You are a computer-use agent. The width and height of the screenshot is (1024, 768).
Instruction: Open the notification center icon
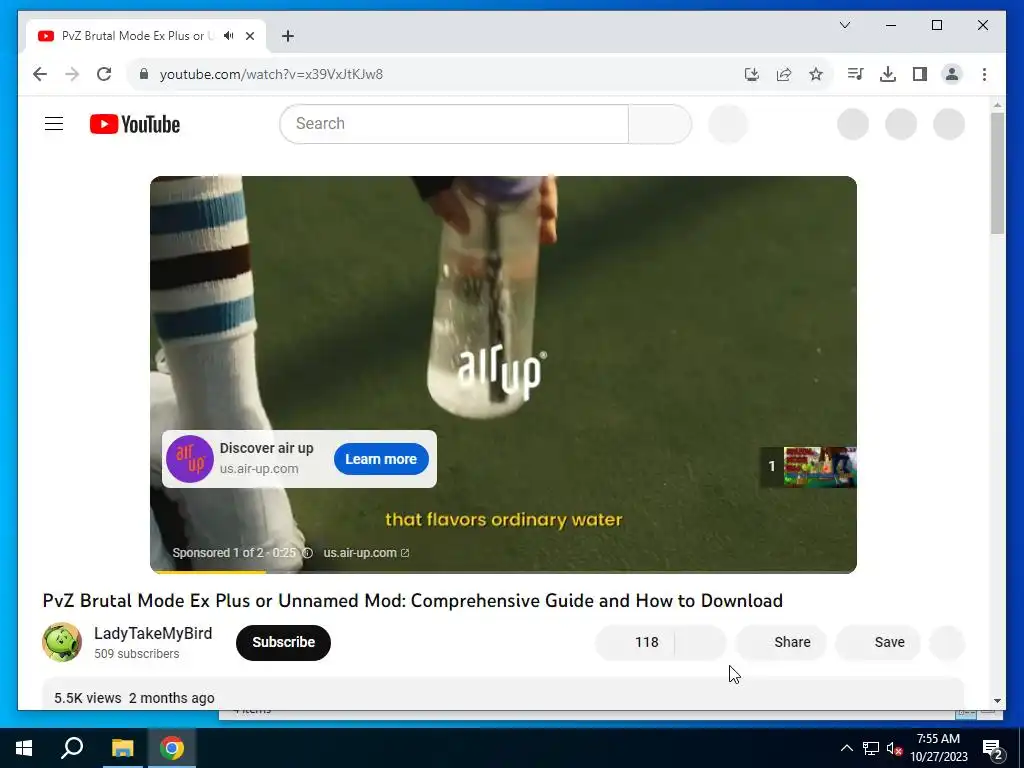click(993, 749)
